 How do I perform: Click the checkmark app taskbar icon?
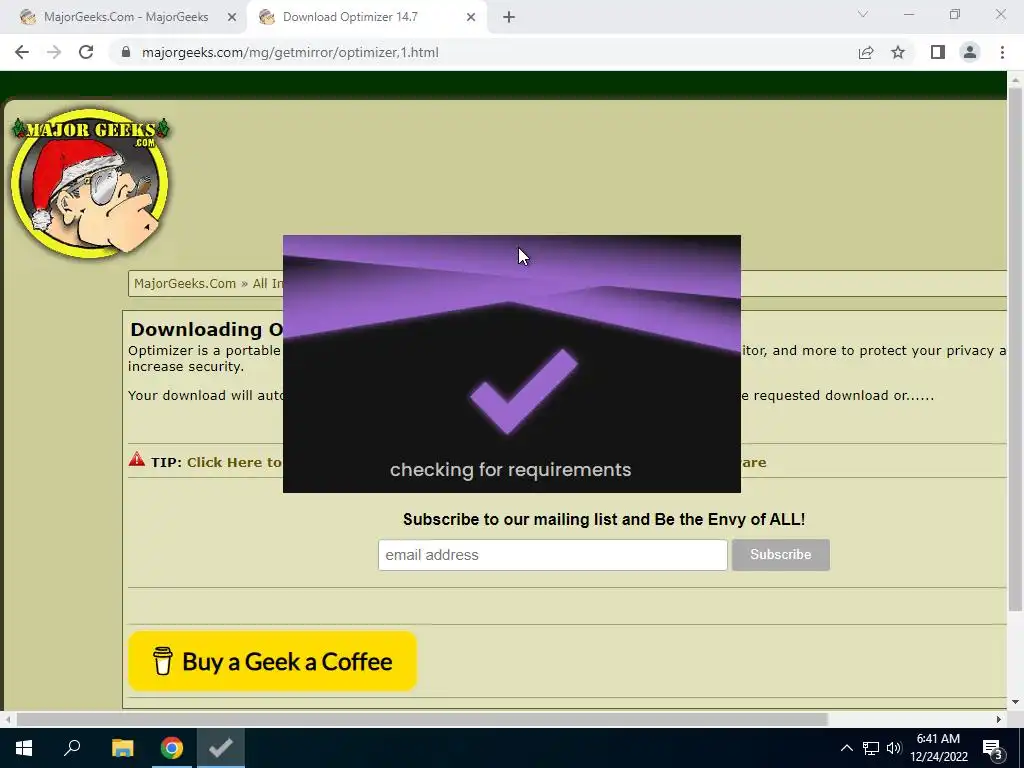click(x=221, y=748)
